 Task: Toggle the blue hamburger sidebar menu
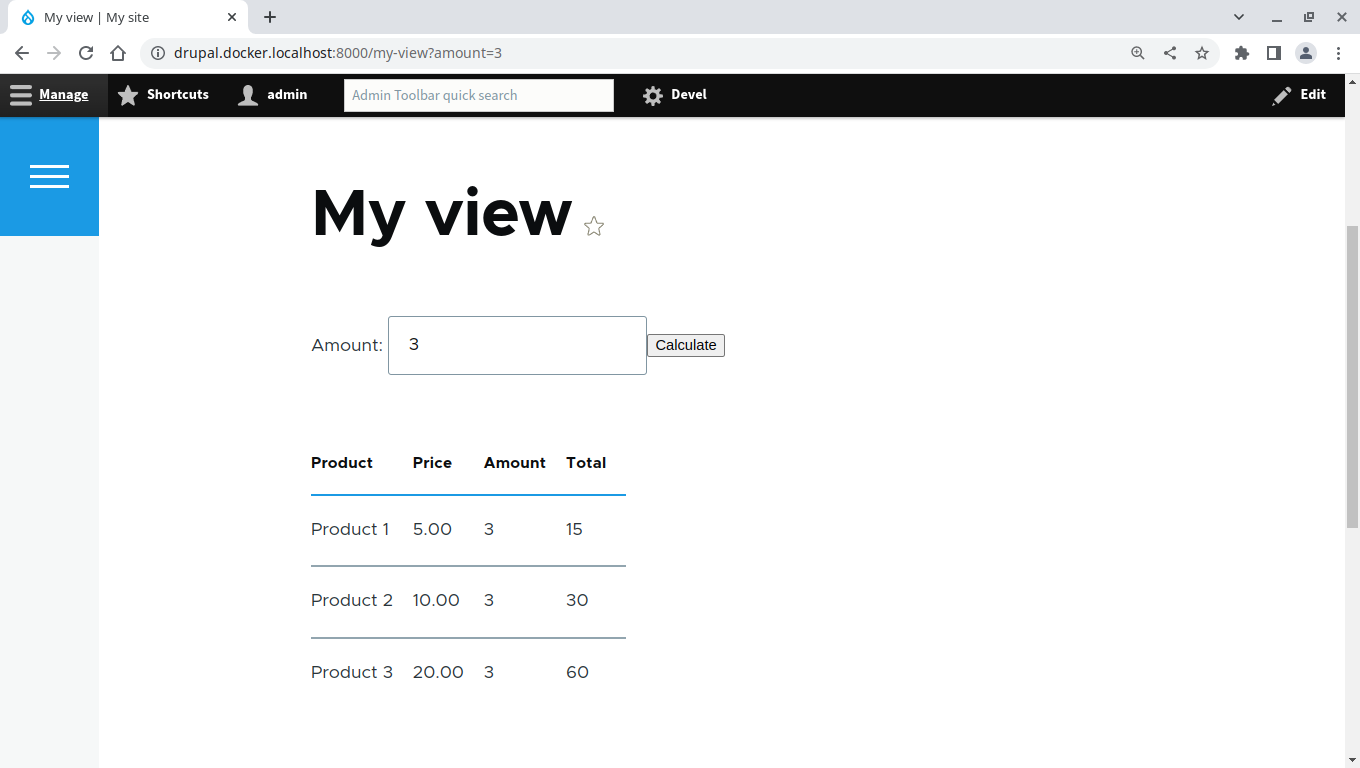49,177
